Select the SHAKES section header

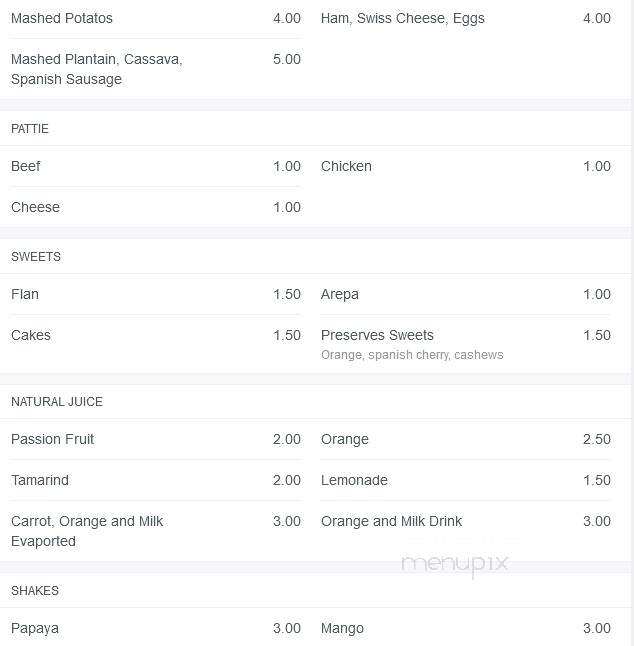tap(35, 591)
